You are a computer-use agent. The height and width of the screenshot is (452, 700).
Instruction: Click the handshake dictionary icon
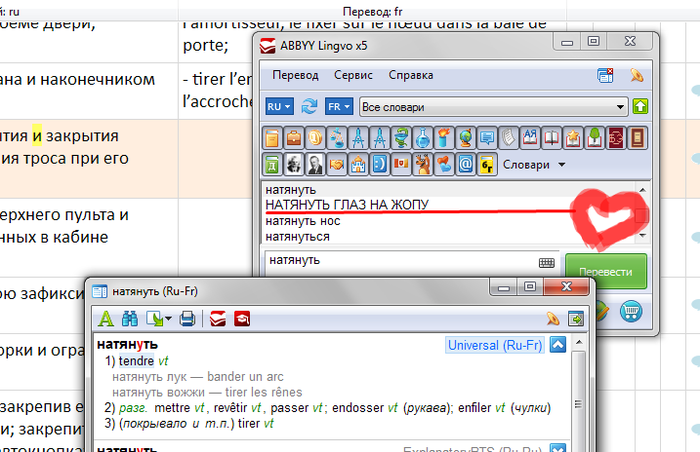[337, 165]
